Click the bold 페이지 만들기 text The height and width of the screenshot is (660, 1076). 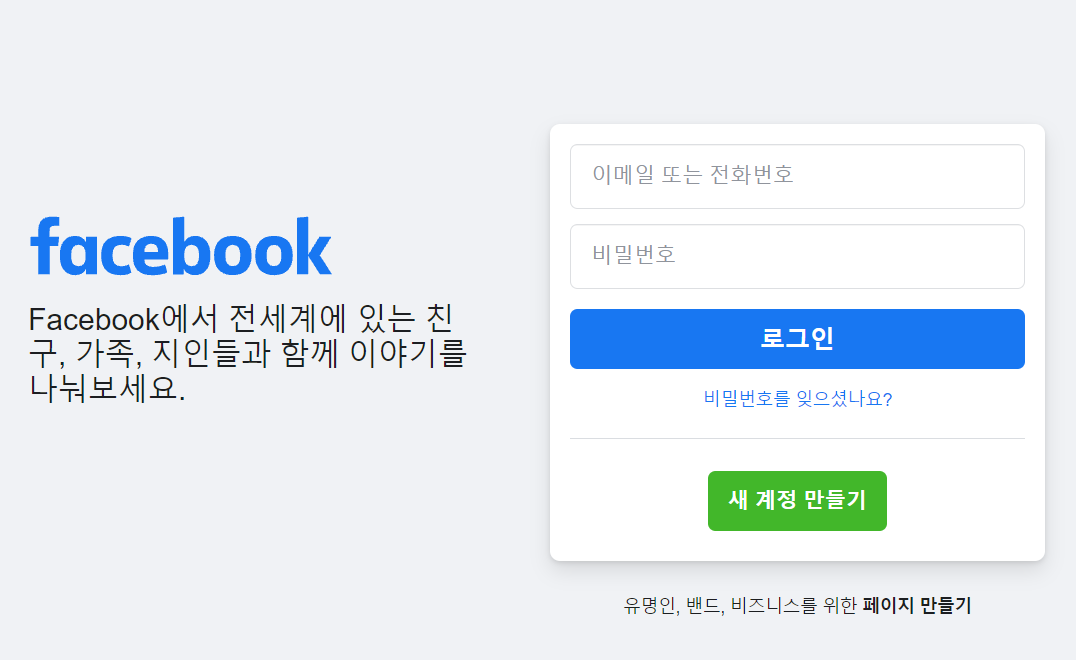(x=917, y=605)
